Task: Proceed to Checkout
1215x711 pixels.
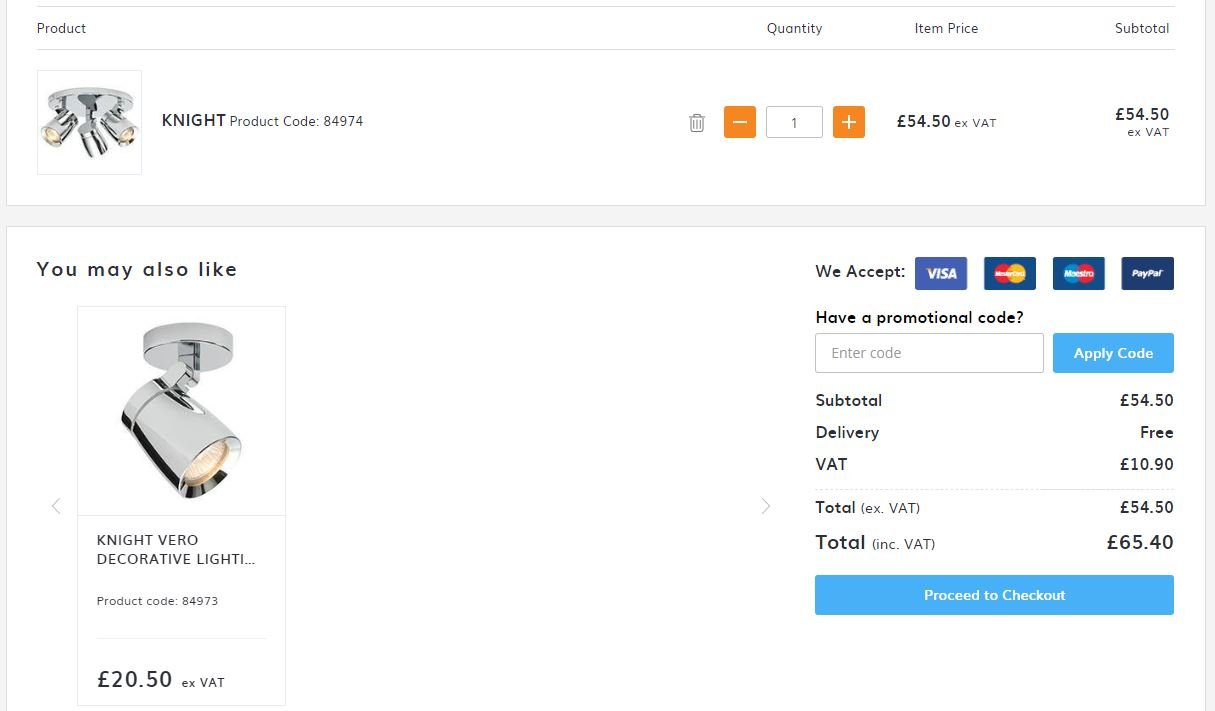Action: (994, 595)
